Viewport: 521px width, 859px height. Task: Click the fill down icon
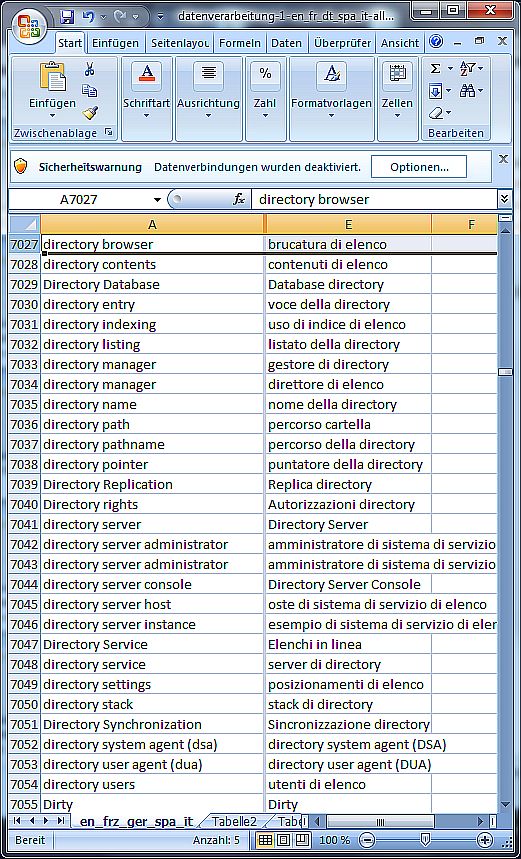[436, 91]
